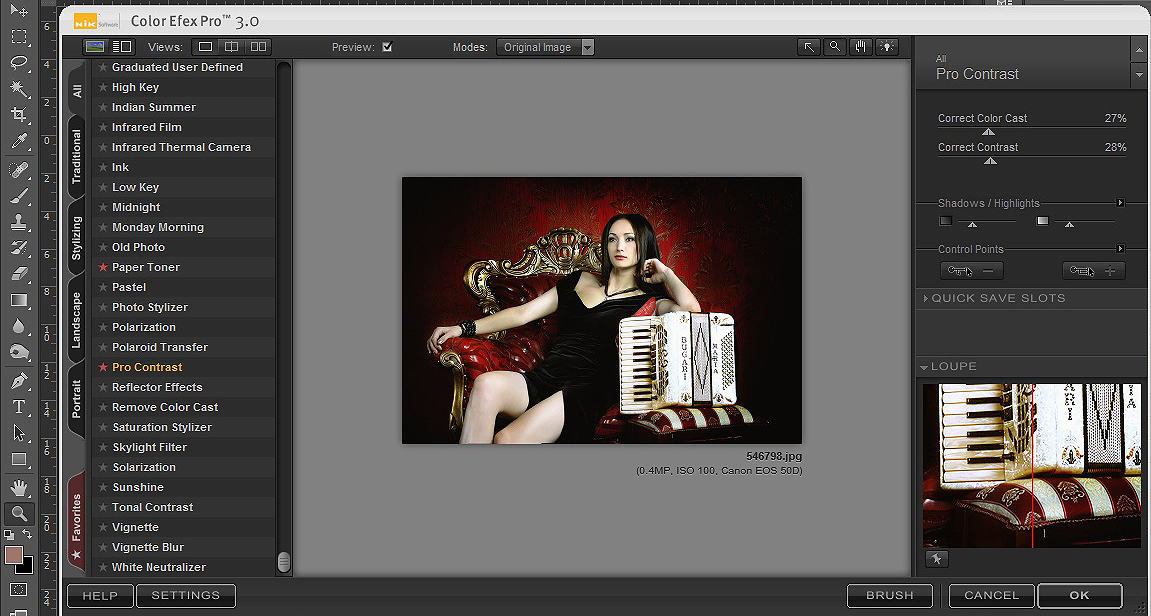Click the add control point button
The height and width of the screenshot is (616, 1151).
click(x=1093, y=271)
